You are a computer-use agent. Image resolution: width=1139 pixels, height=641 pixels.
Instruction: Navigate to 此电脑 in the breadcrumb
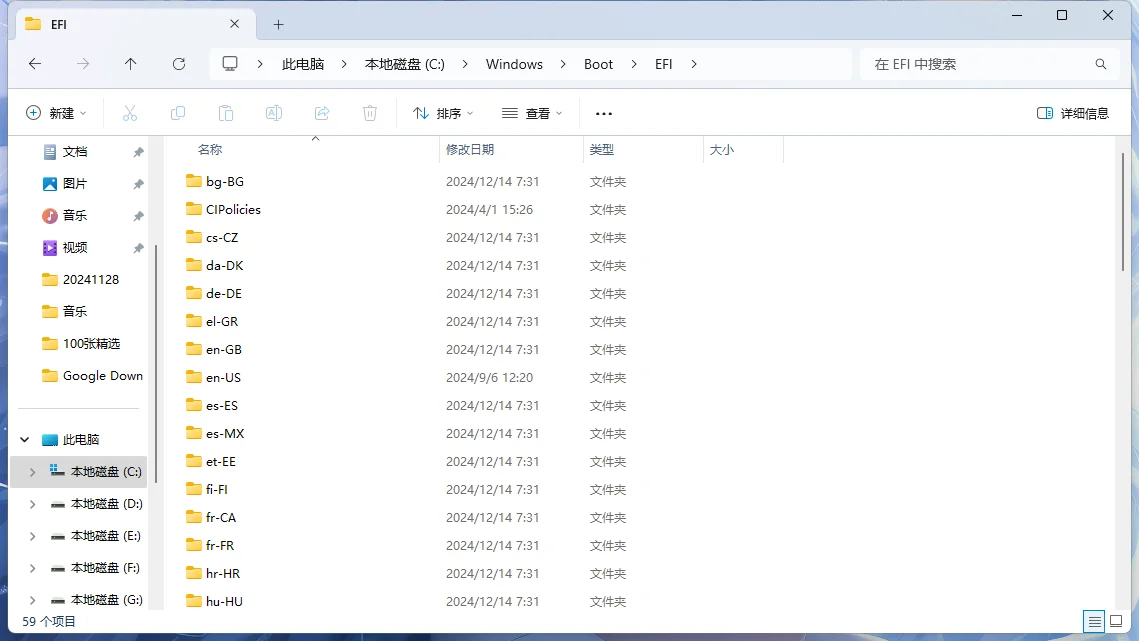[303, 64]
